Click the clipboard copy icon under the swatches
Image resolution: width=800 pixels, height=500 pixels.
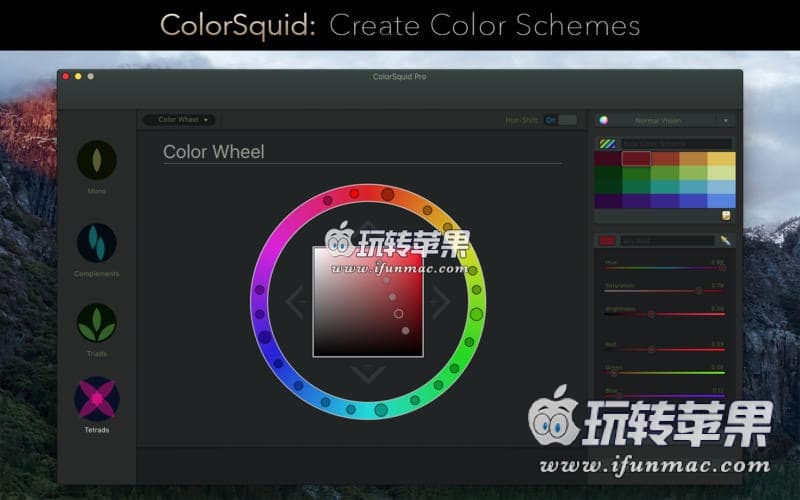(x=726, y=215)
